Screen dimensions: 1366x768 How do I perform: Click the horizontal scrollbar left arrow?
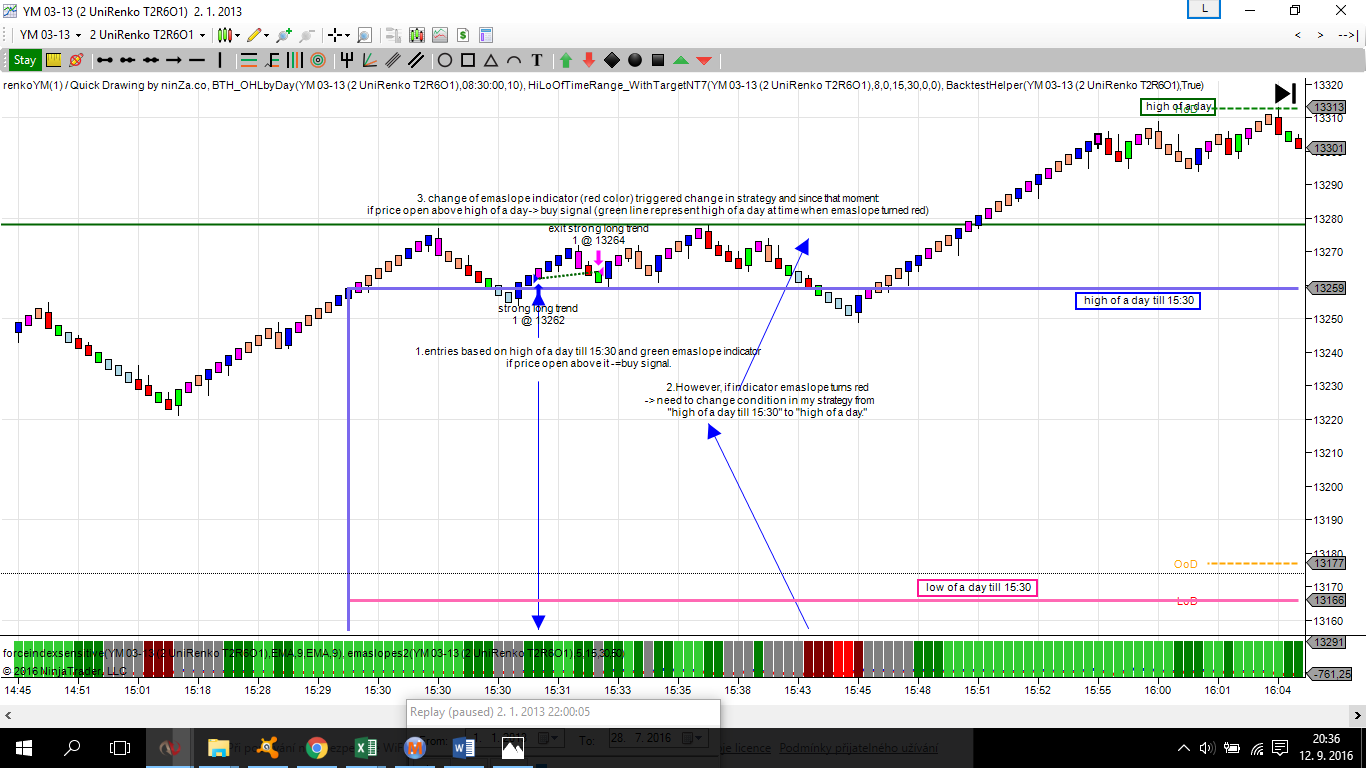(8, 715)
